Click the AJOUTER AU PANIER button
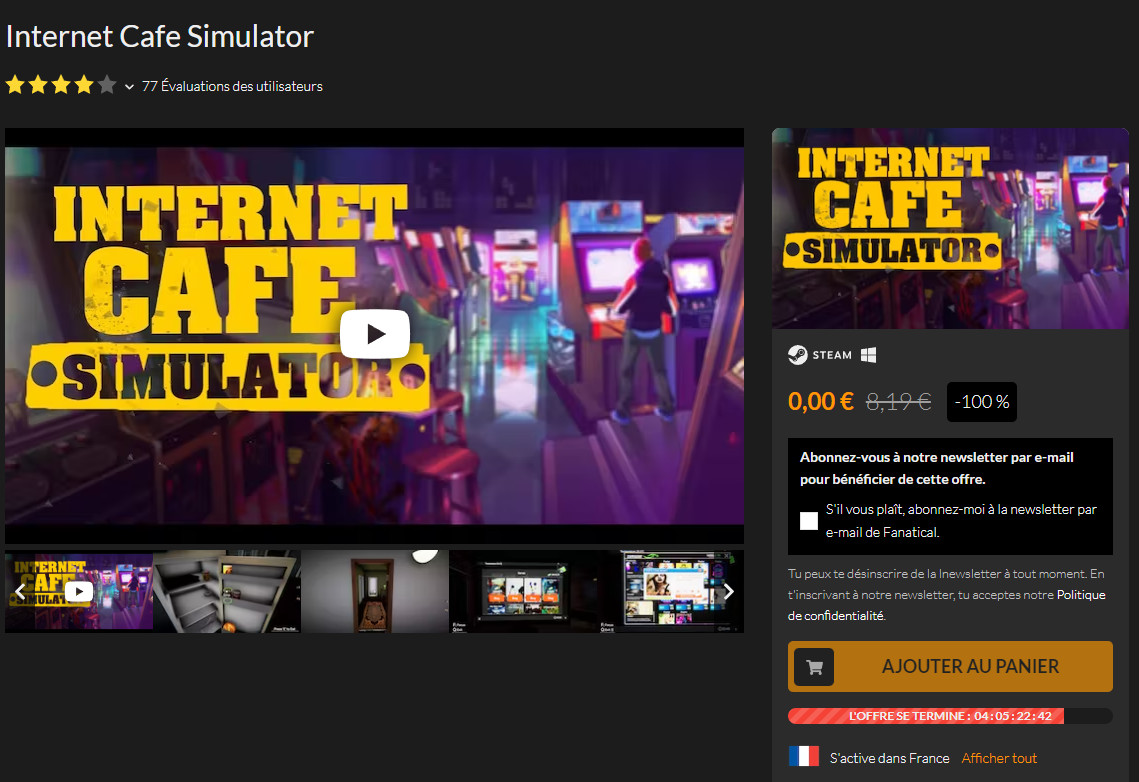 [x=950, y=667]
